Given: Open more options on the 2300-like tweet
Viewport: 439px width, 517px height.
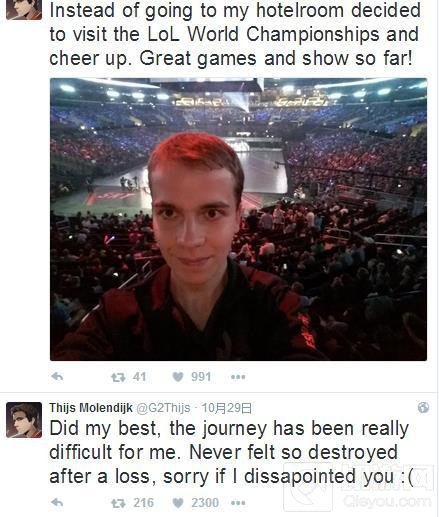Looking at the screenshot, I should pos(238,503).
